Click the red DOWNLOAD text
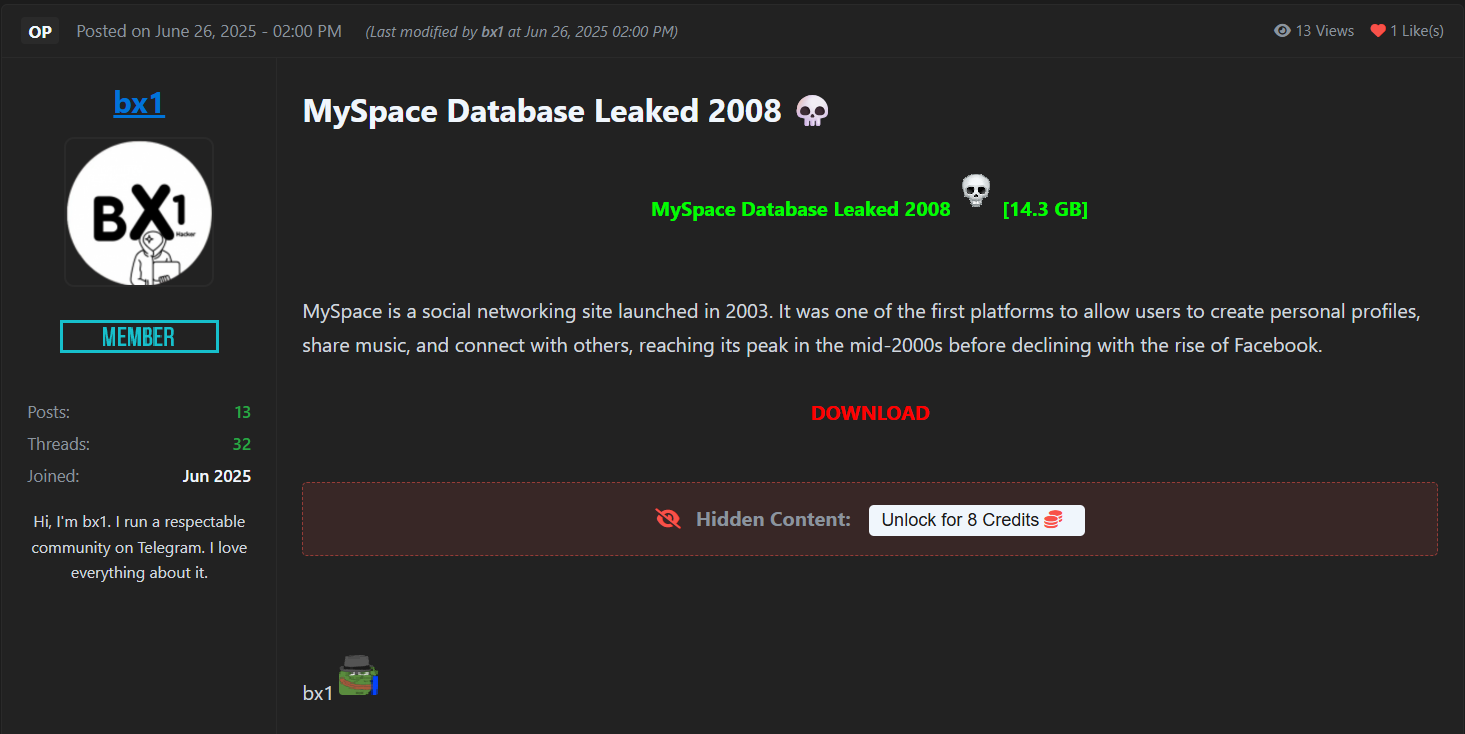Image resolution: width=1465 pixels, height=734 pixels. point(870,413)
